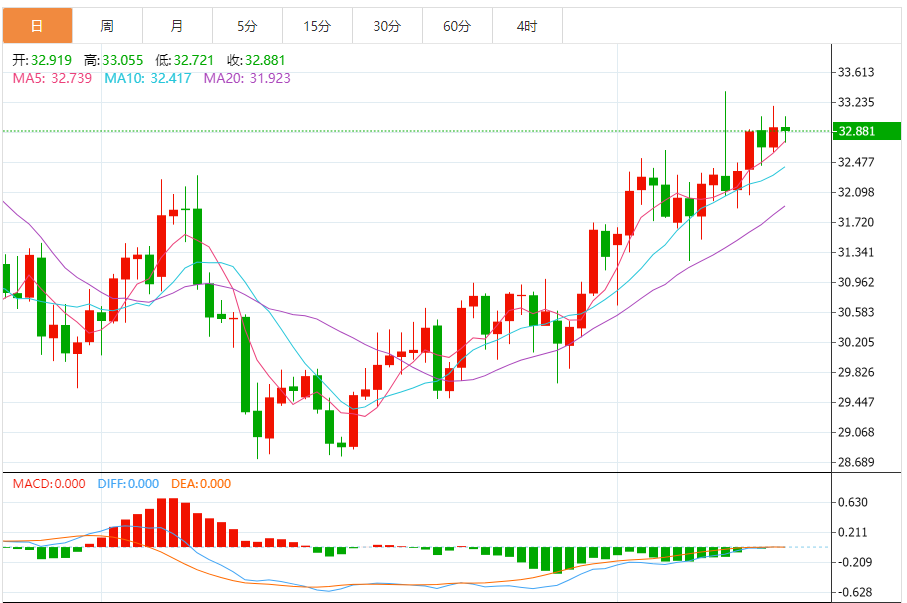
Task: Click the 30.205 price axis label
Action: (x=856, y=342)
